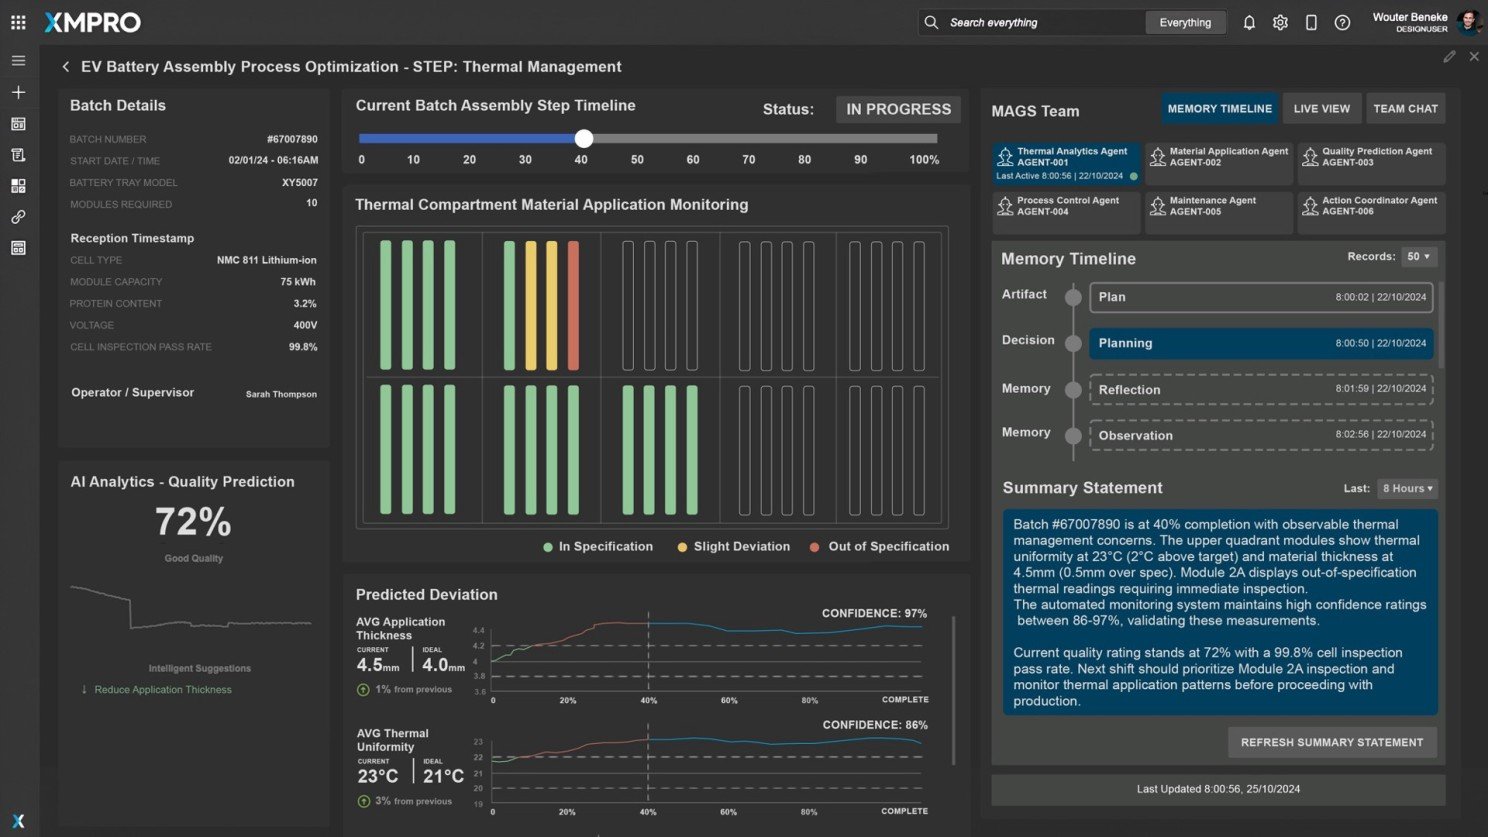Switch to the Live View tab
1488x837 pixels.
click(1321, 109)
